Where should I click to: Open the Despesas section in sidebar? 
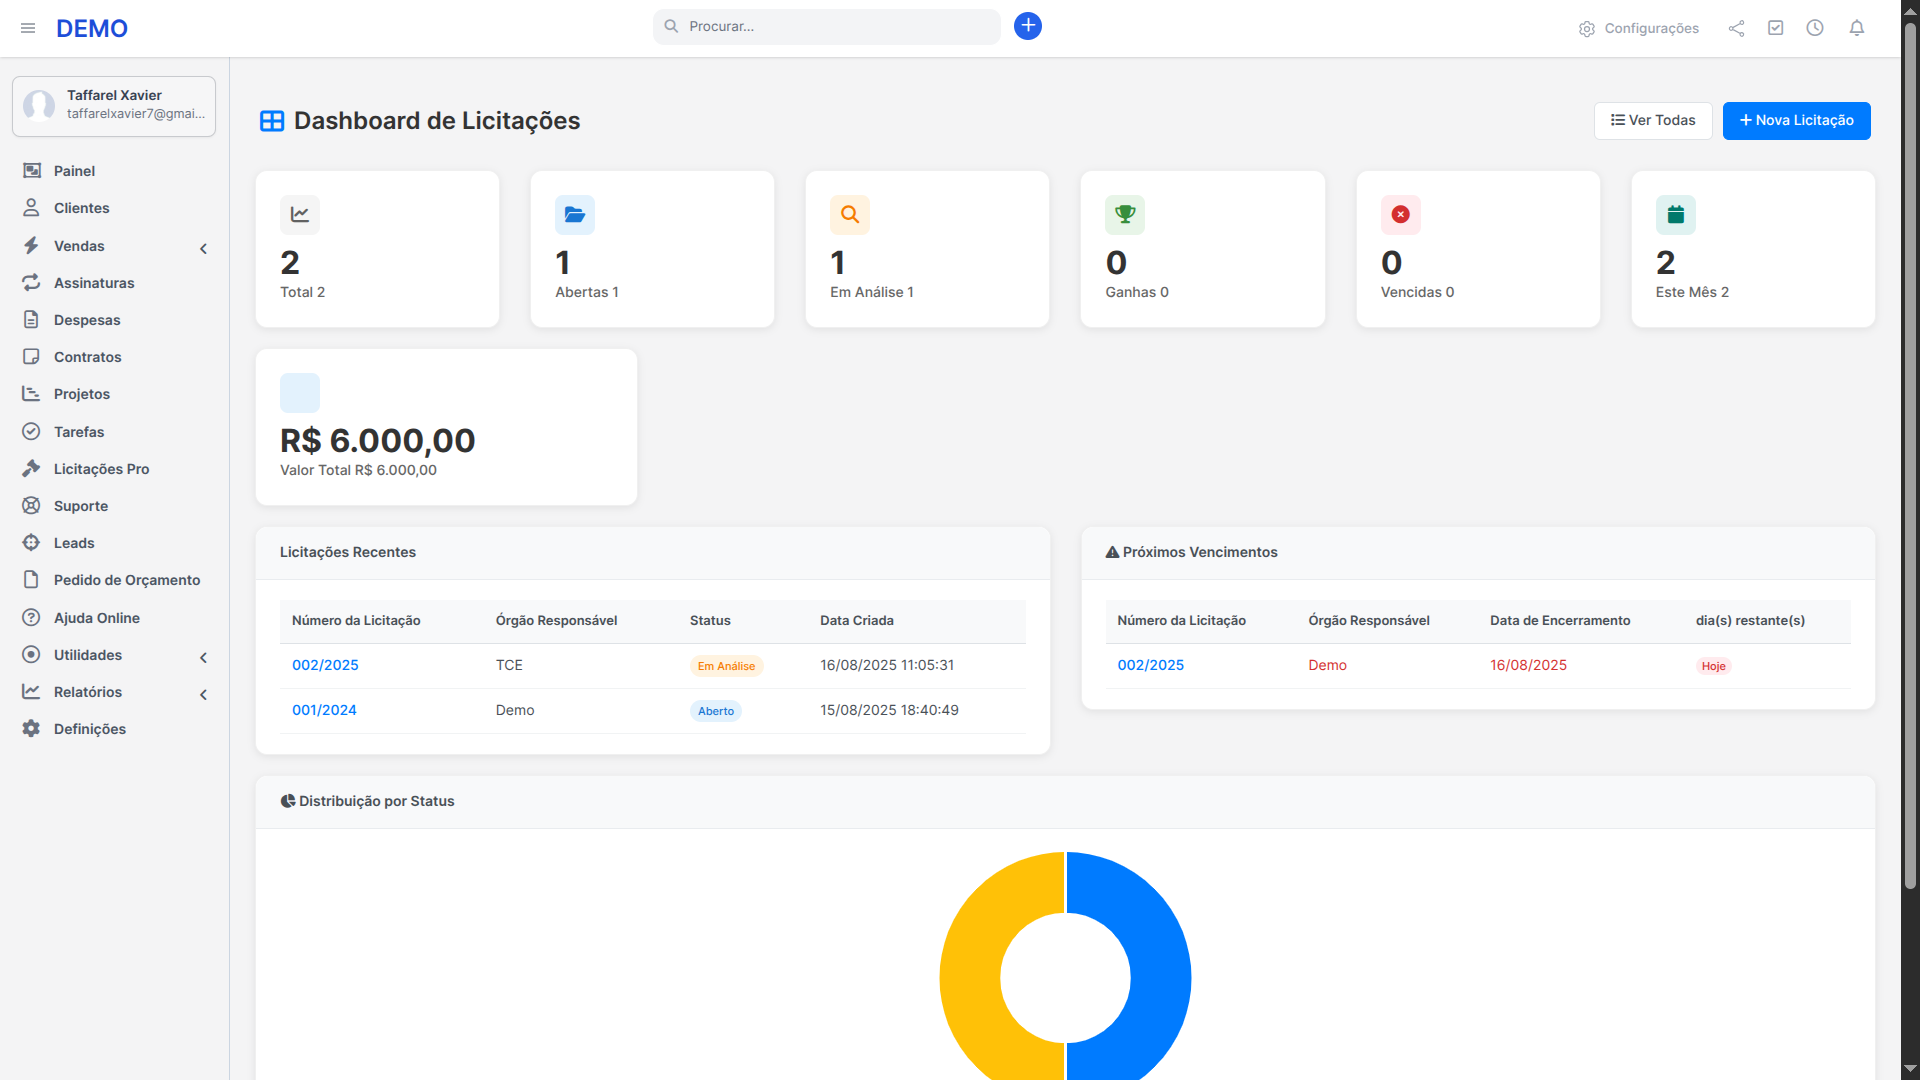(x=87, y=320)
